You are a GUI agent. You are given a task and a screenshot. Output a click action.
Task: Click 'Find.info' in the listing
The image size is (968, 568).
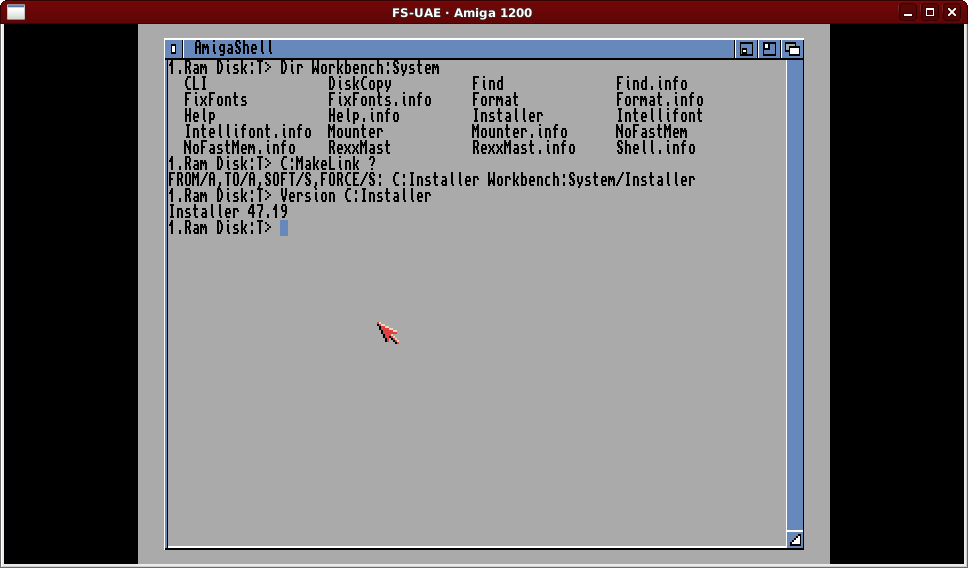tap(651, 83)
